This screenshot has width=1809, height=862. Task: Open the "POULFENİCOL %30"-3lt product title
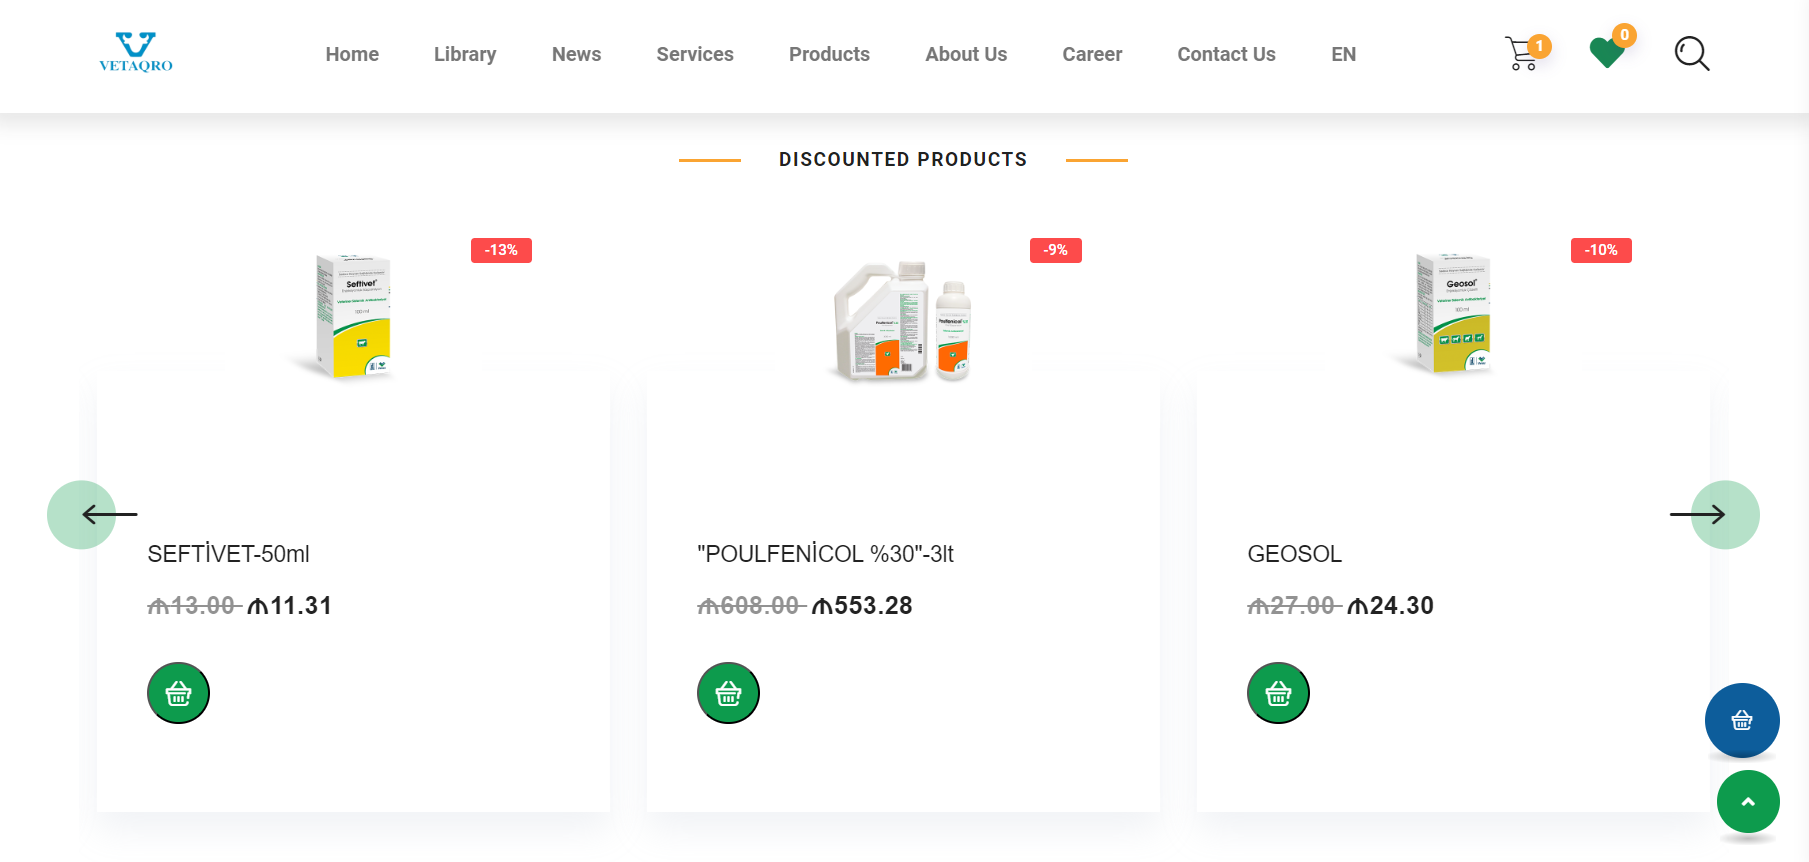(825, 554)
